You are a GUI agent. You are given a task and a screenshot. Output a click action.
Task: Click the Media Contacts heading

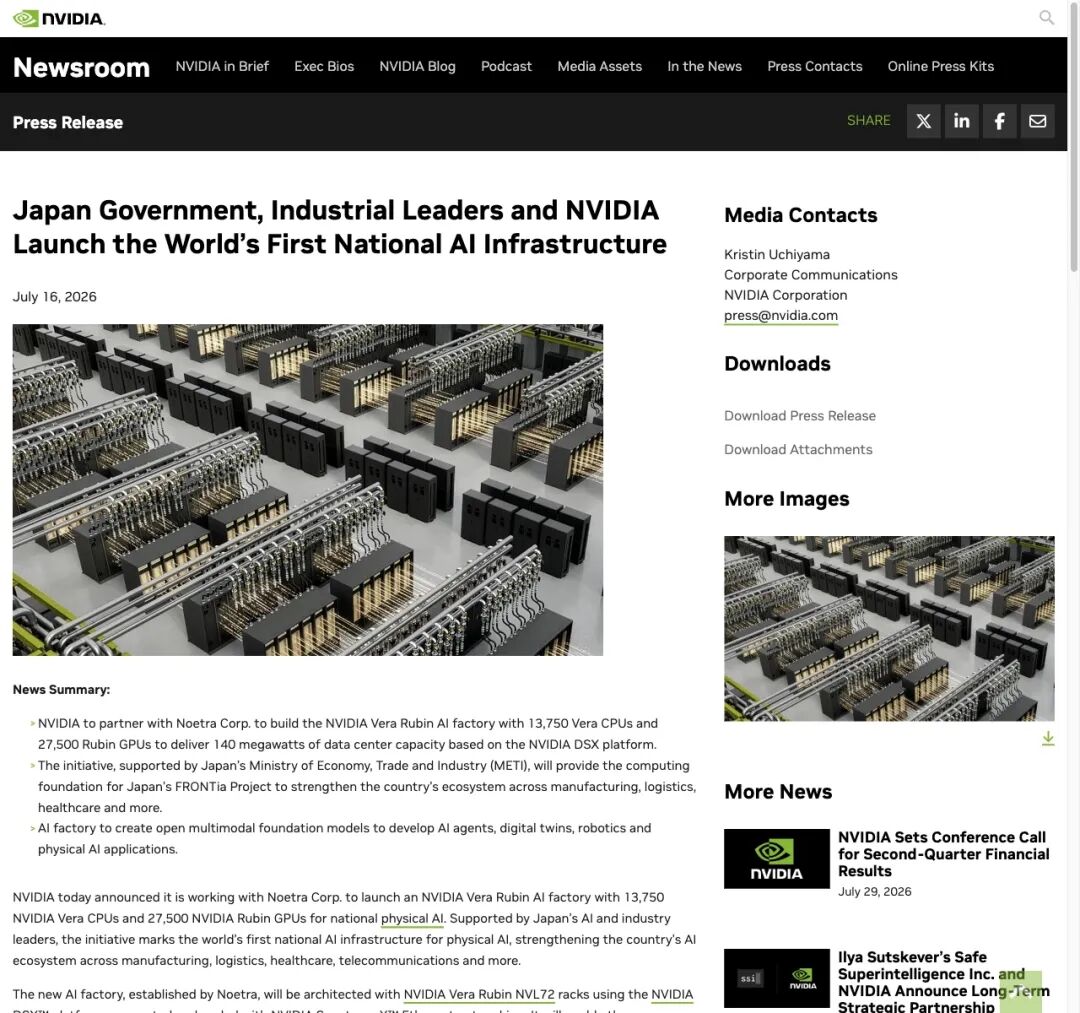click(800, 215)
